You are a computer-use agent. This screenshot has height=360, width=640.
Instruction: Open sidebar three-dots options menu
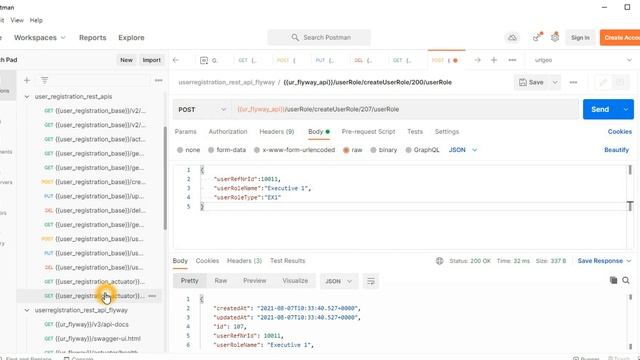click(158, 80)
